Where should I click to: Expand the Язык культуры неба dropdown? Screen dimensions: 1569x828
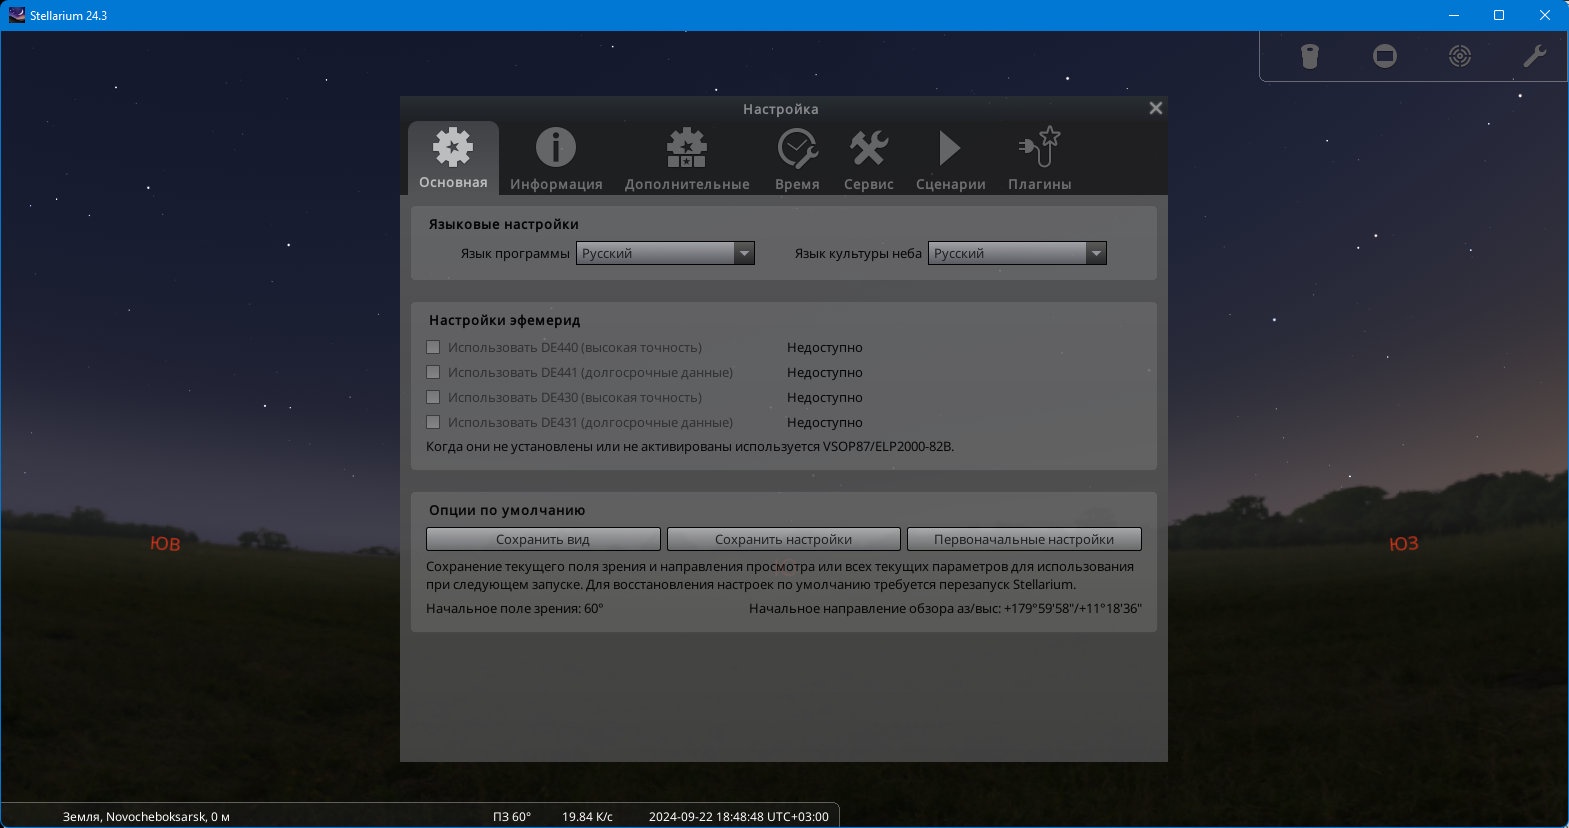(1017, 253)
